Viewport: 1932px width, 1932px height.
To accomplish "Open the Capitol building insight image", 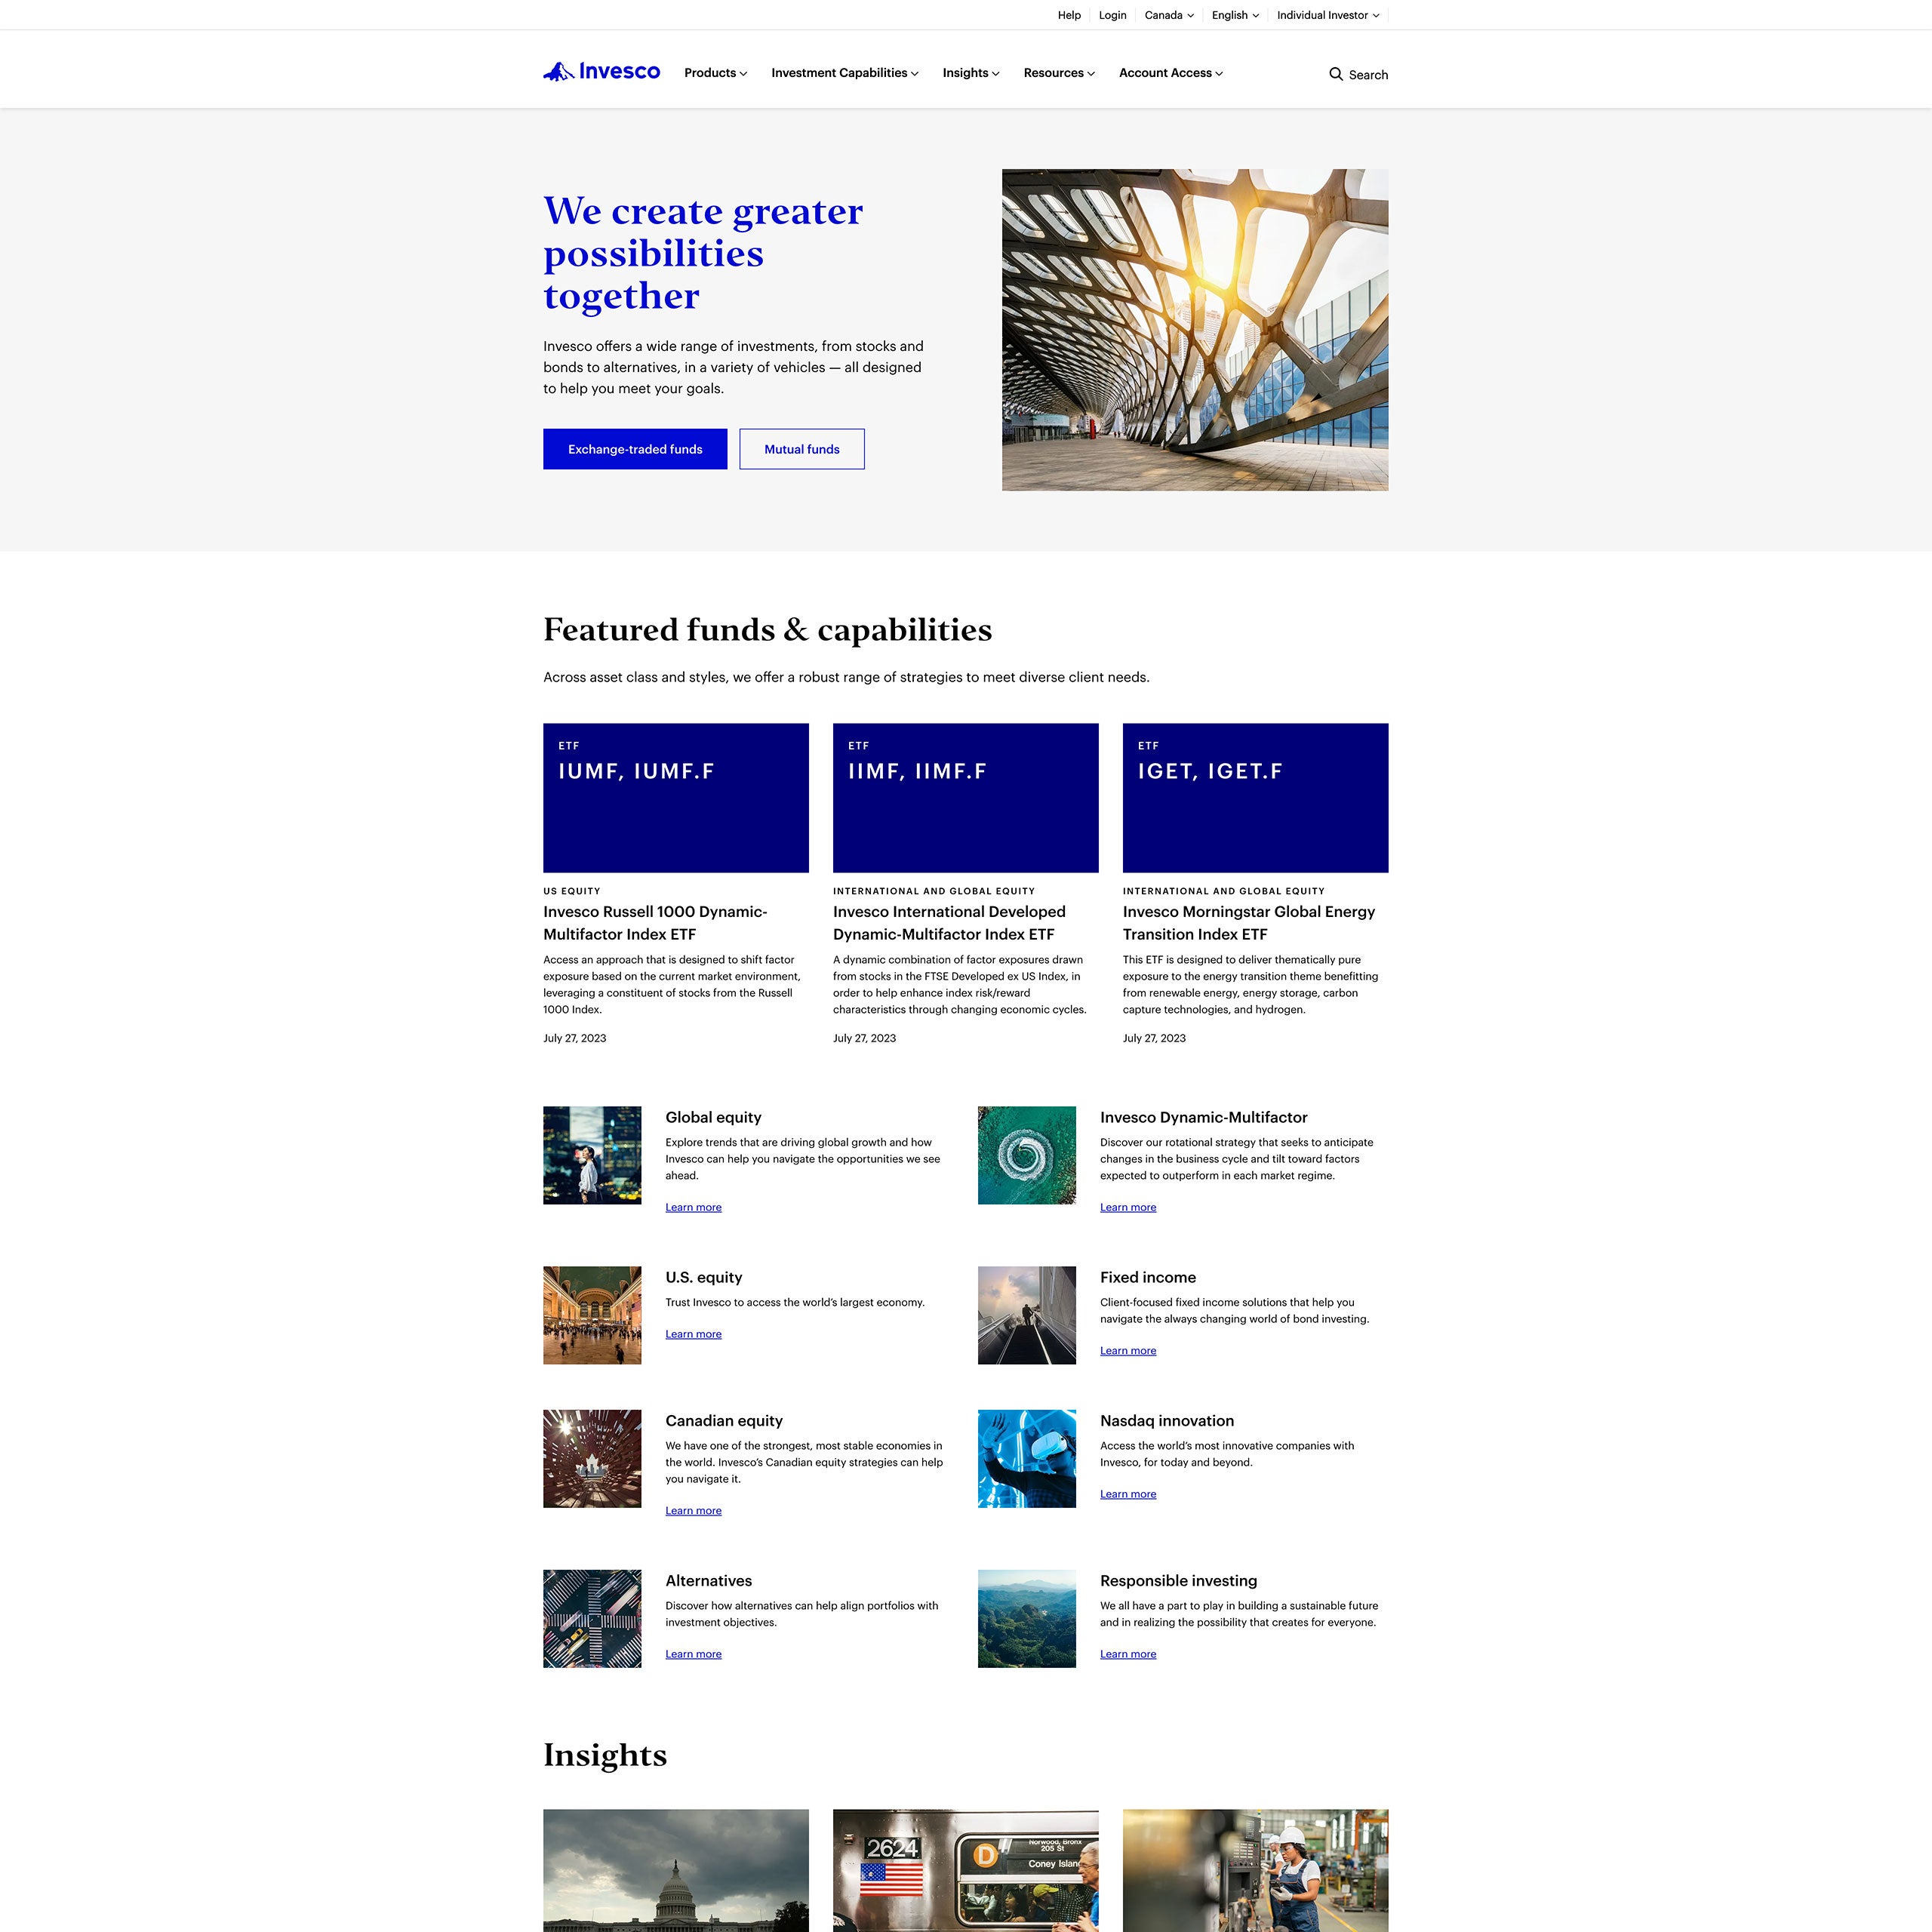I will (x=676, y=1870).
